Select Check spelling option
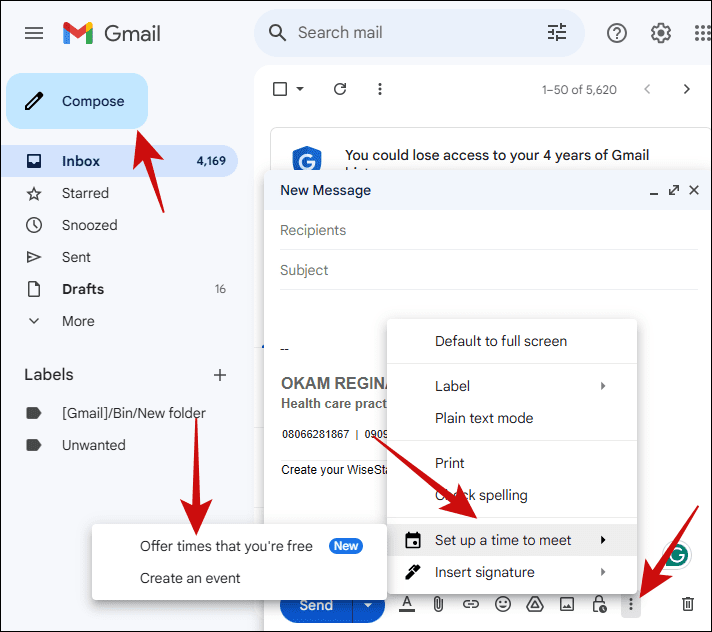Image resolution: width=712 pixels, height=632 pixels. tap(512, 495)
